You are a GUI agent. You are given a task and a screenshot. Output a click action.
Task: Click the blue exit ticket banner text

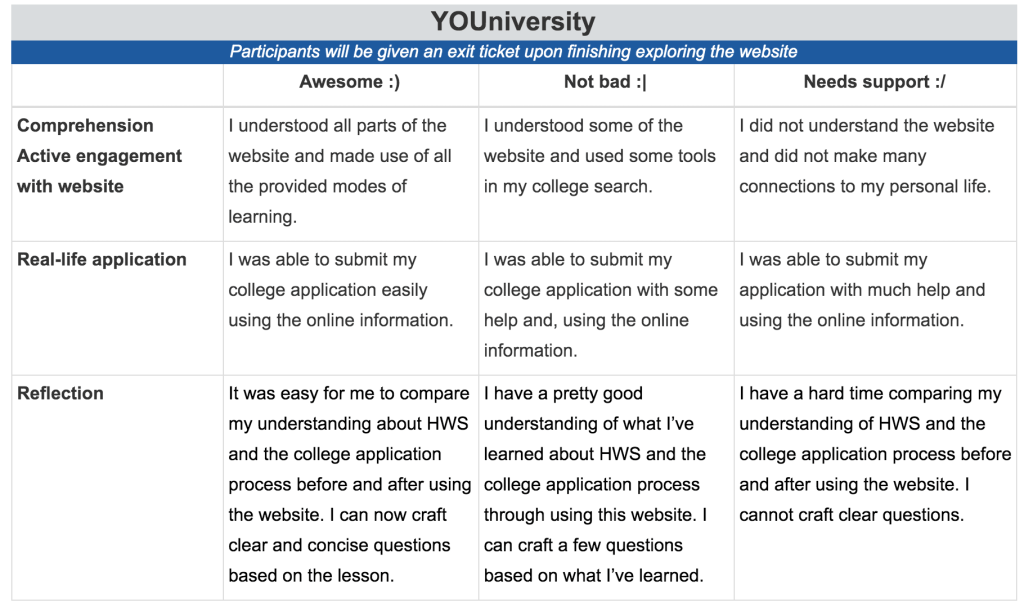click(x=513, y=52)
